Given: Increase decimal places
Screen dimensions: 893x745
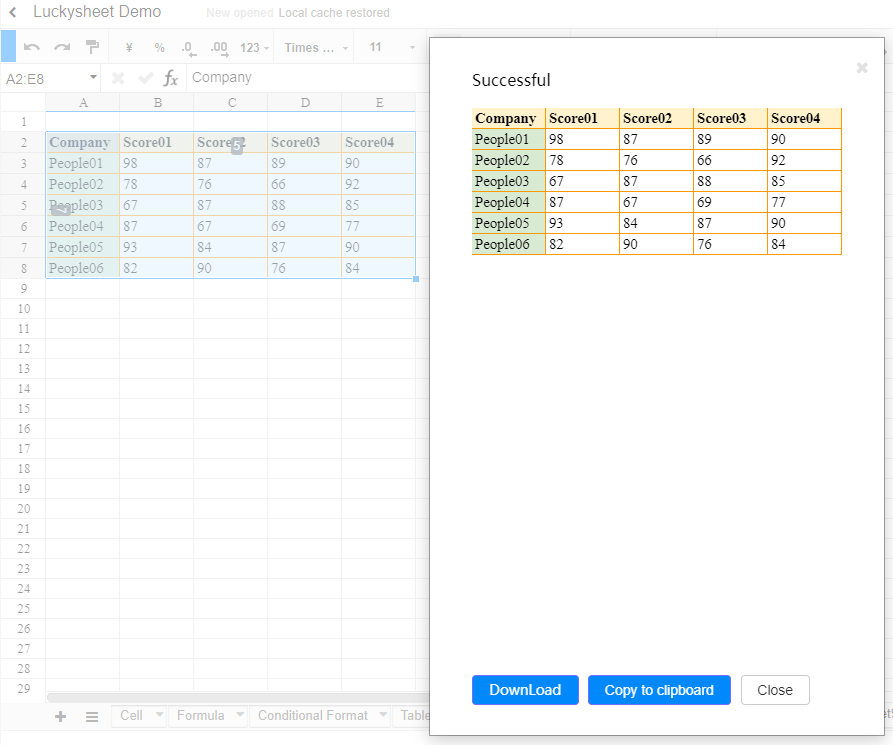Looking at the screenshot, I should point(217,46).
